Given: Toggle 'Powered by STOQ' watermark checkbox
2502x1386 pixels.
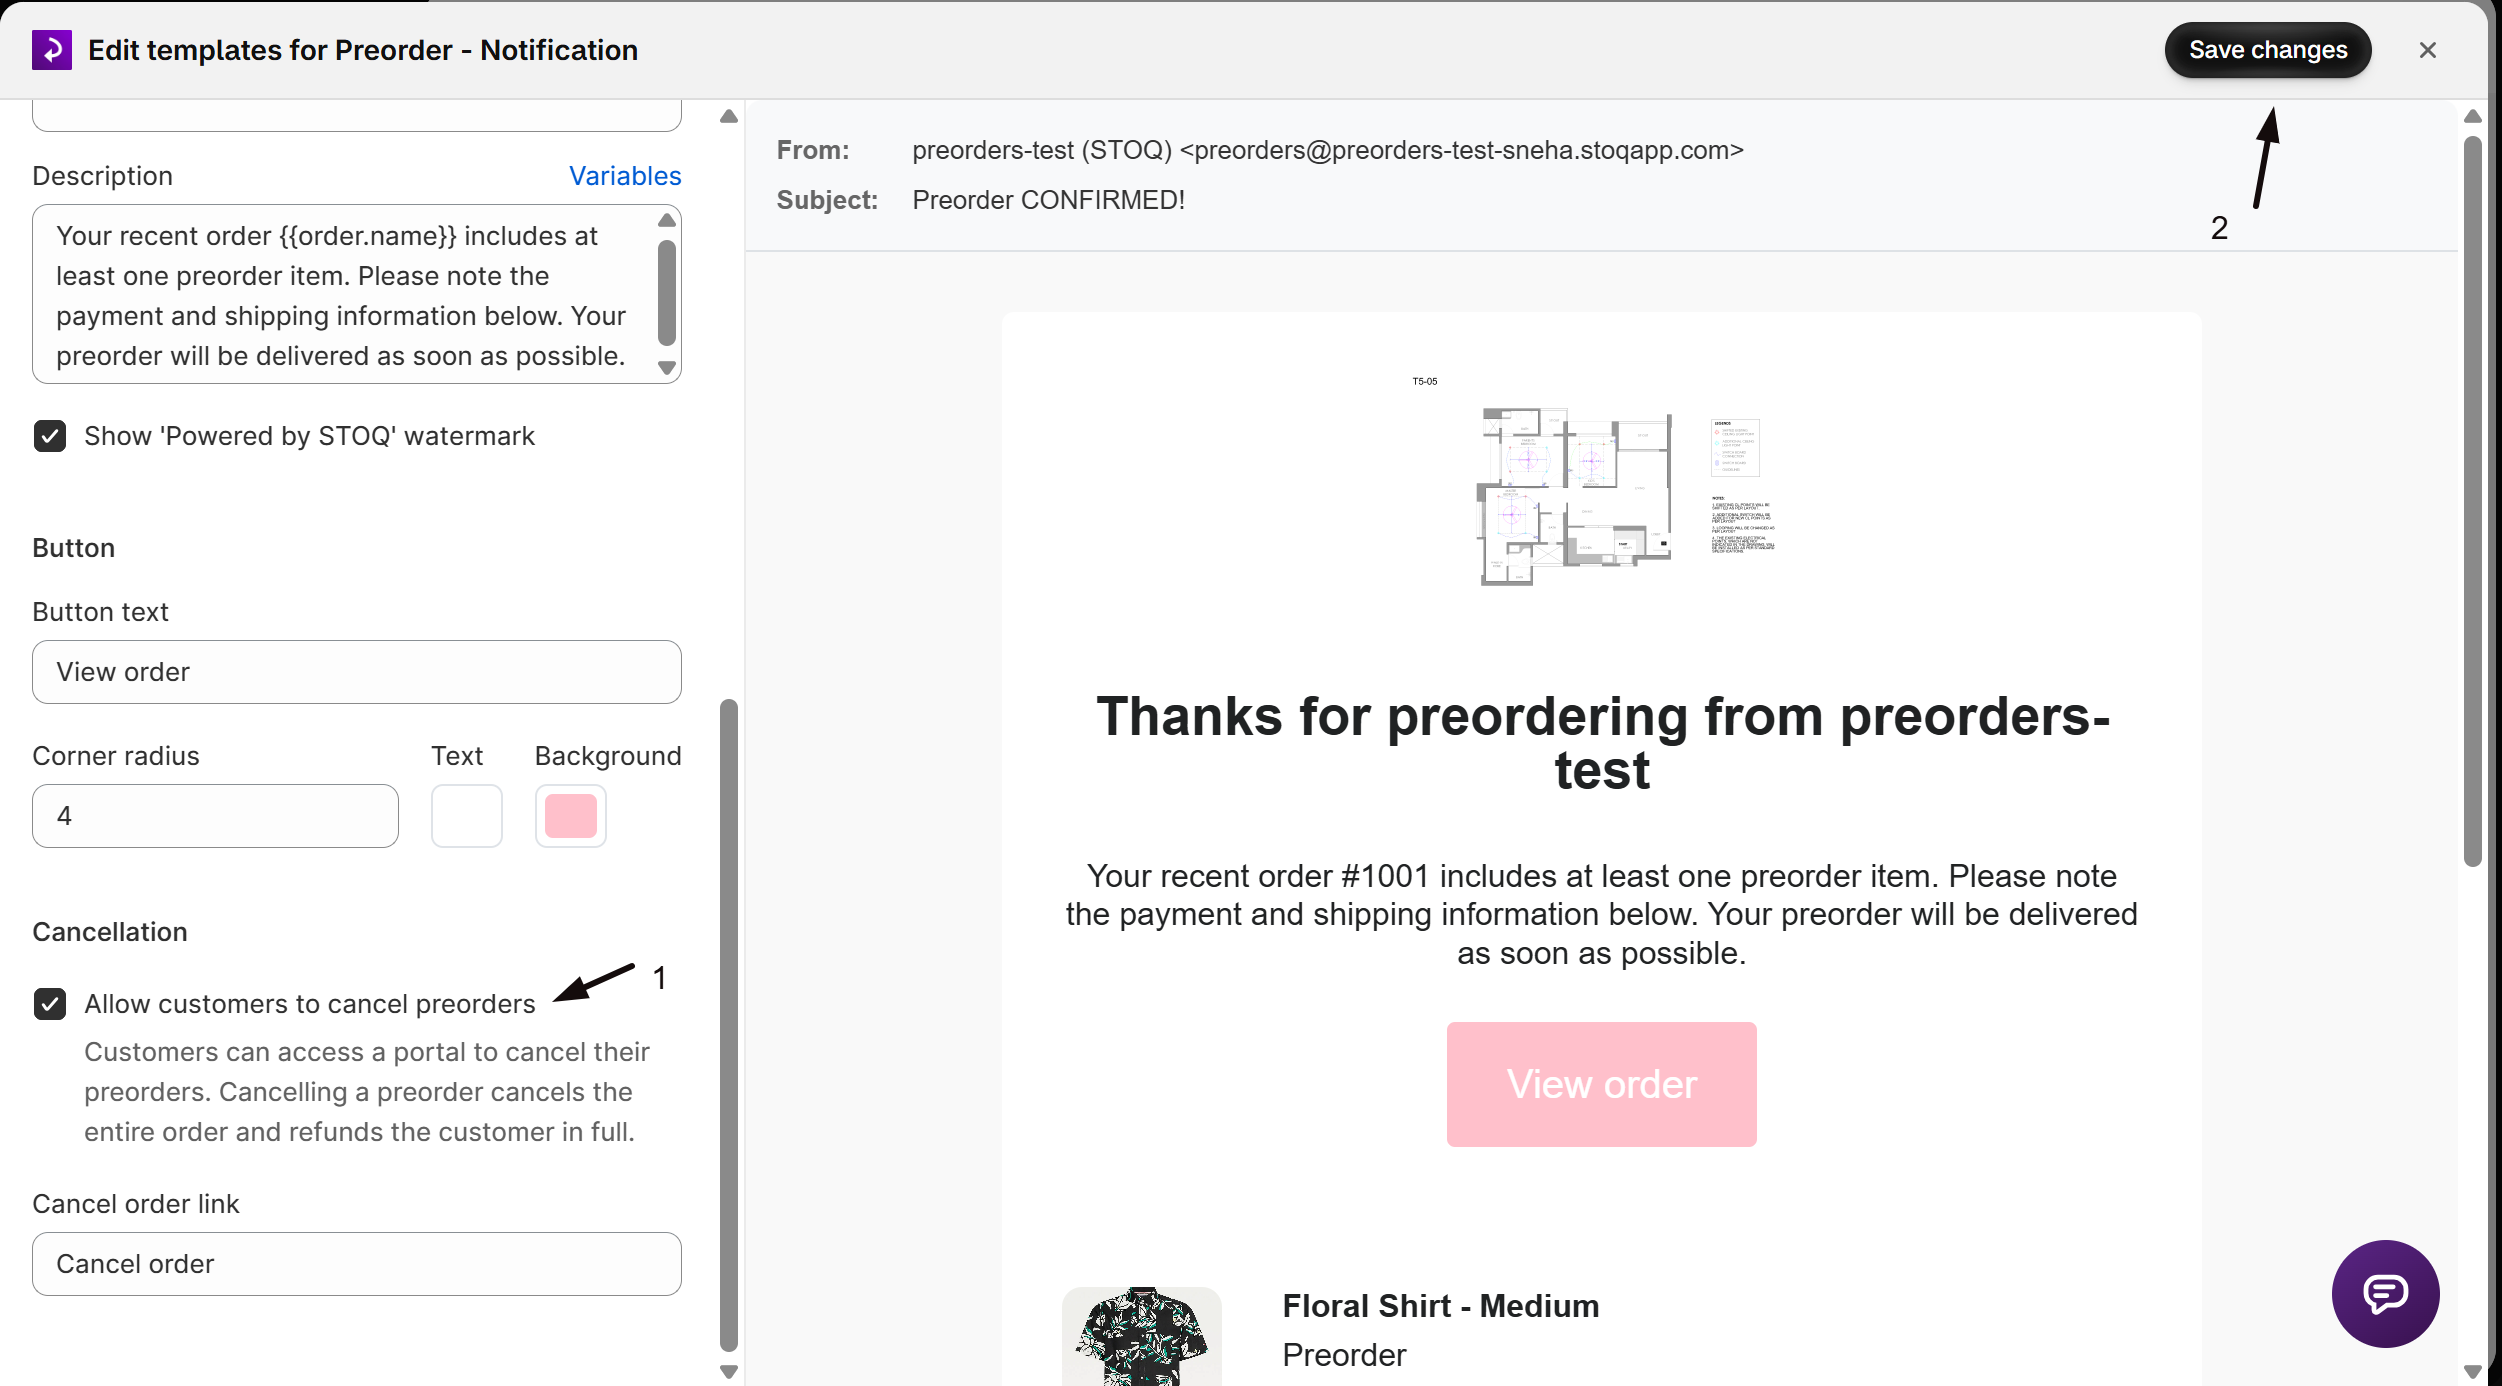Looking at the screenshot, I should [x=50, y=436].
